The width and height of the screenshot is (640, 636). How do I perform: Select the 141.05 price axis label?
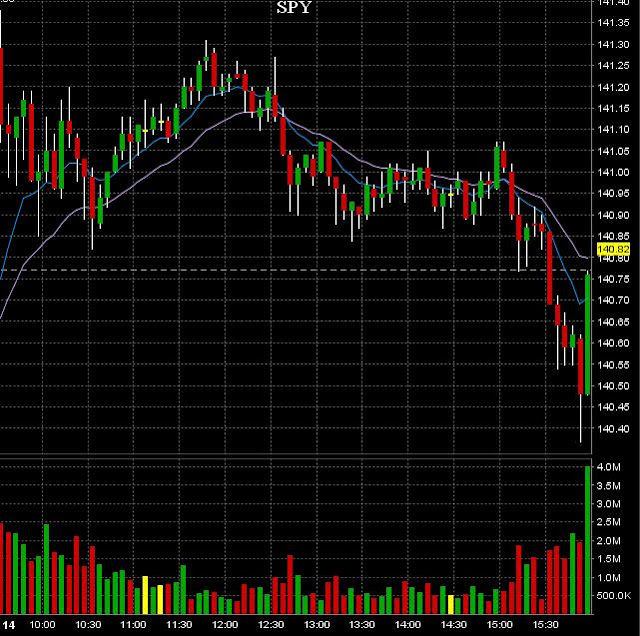click(613, 151)
